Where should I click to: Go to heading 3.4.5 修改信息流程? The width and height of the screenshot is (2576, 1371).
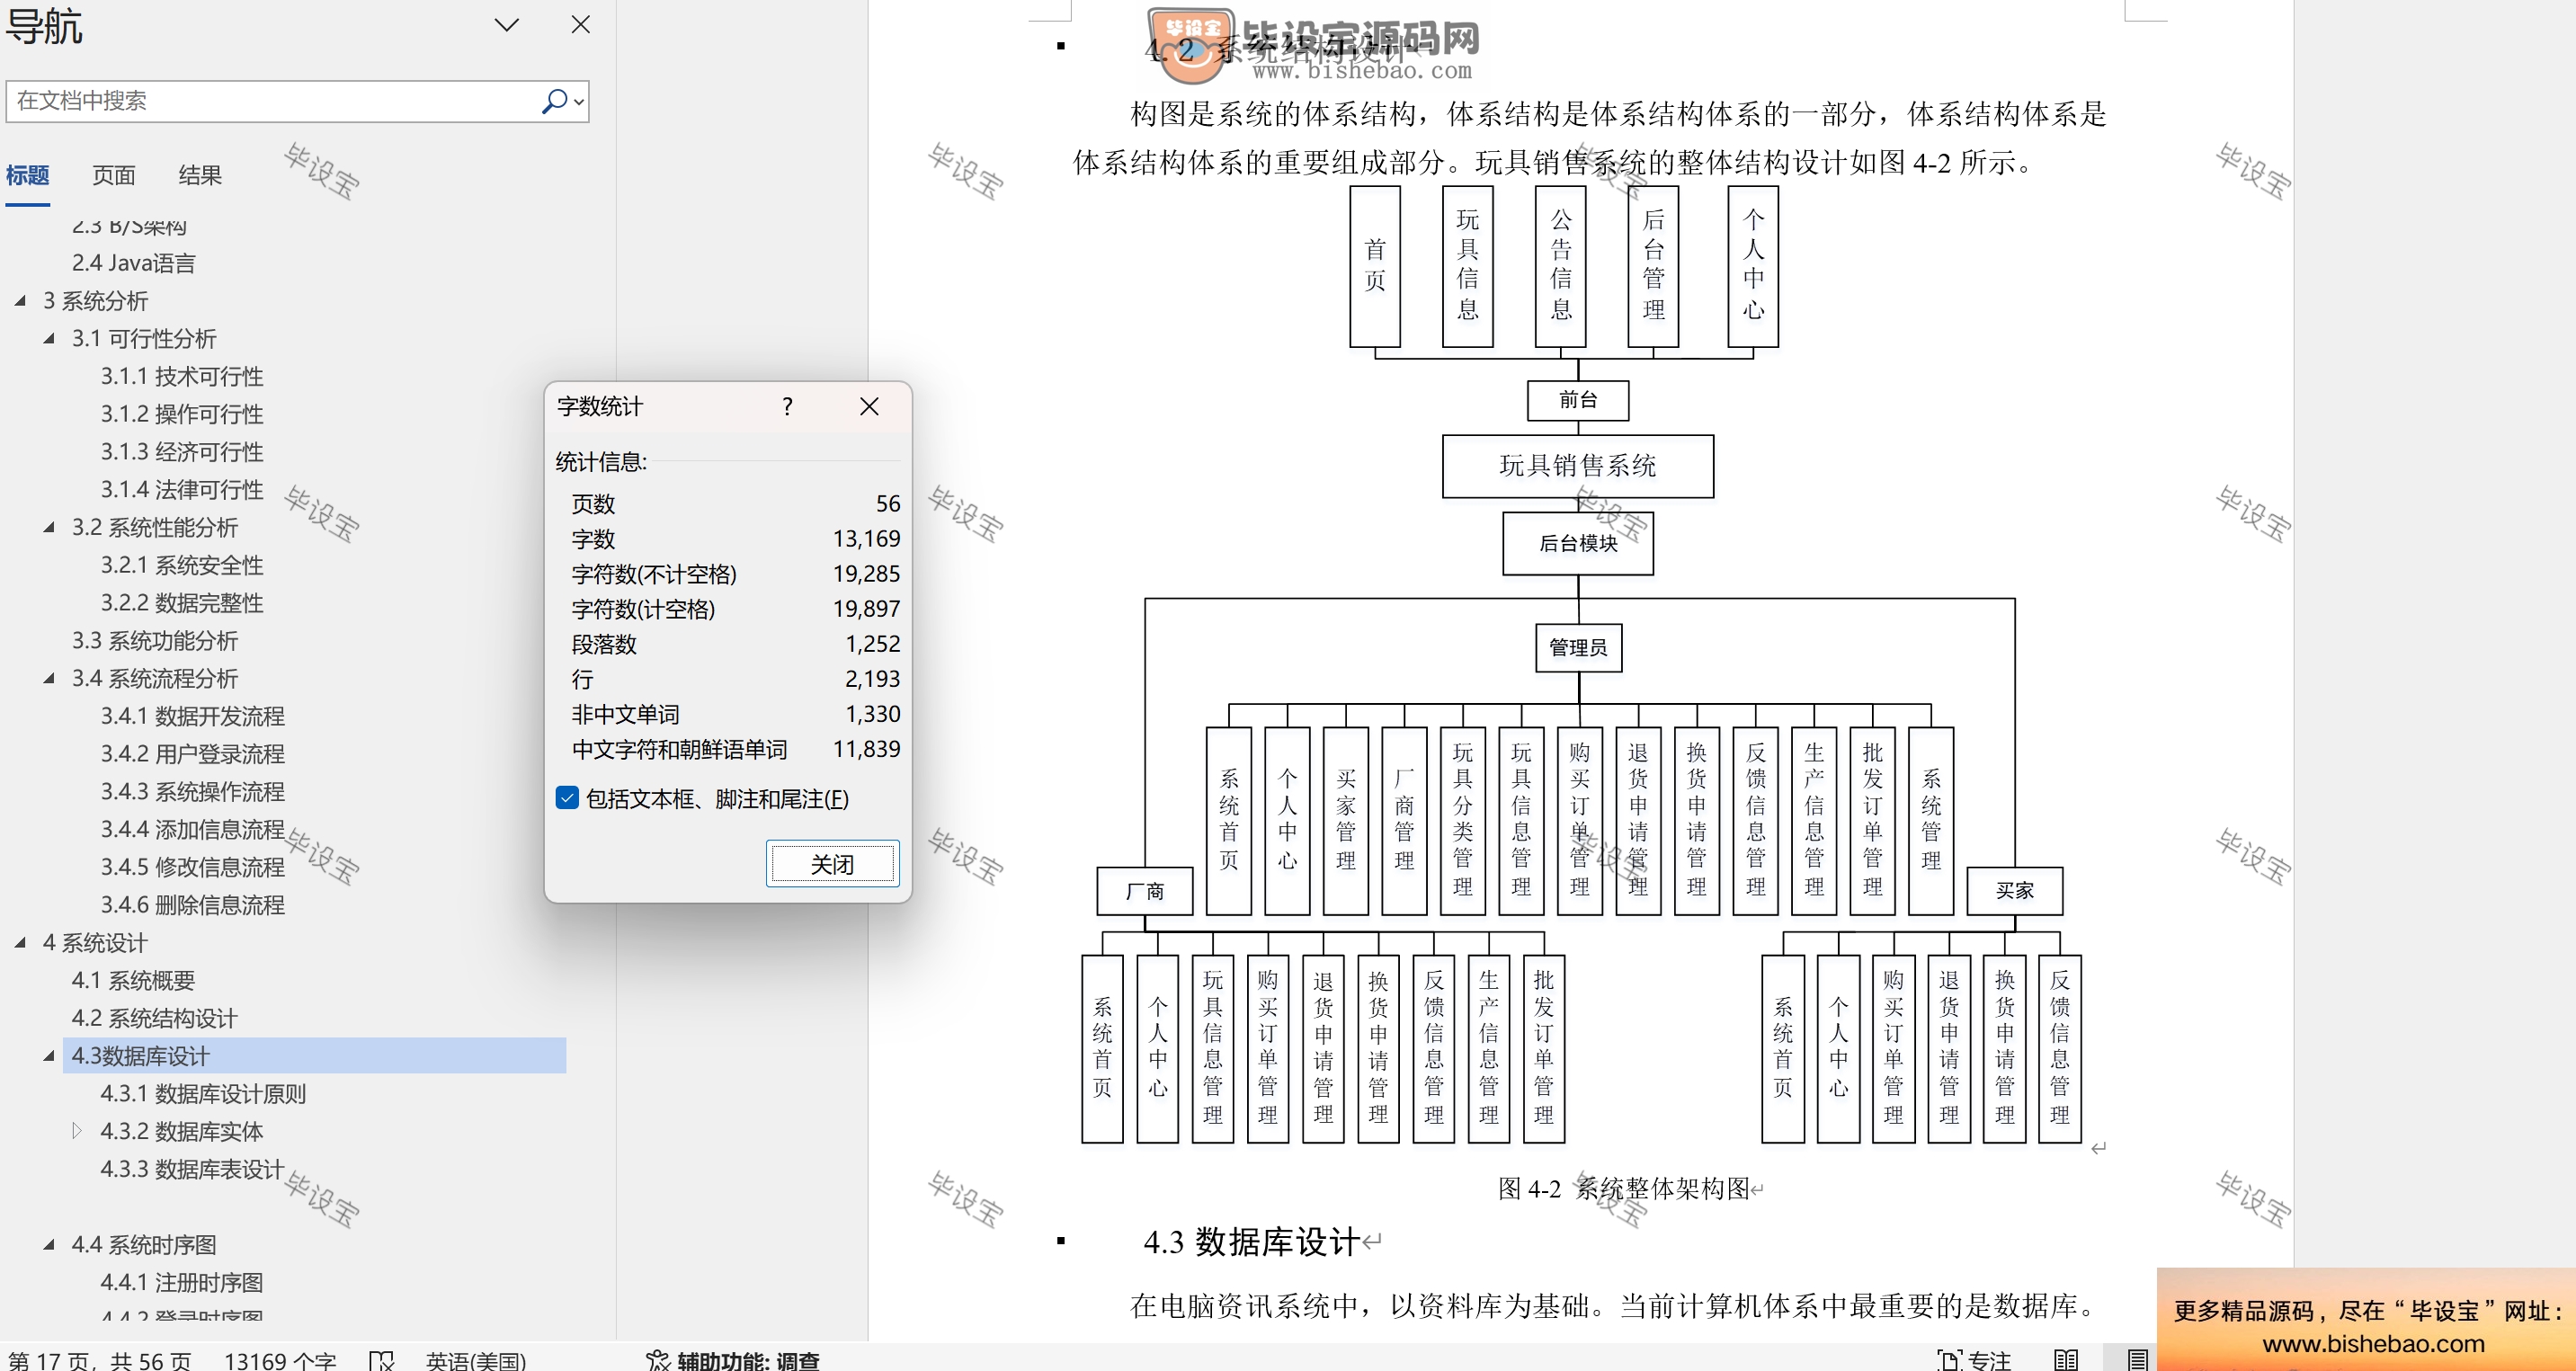[x=193, y=867]
